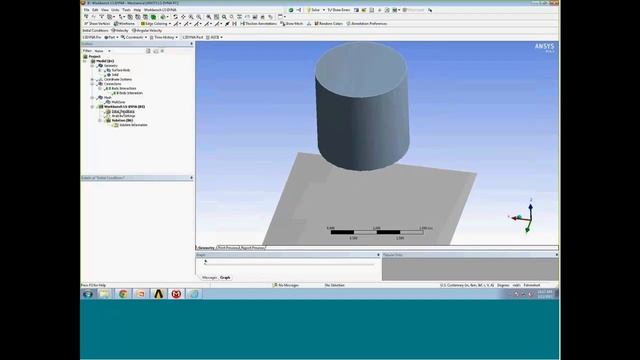Toggle Show Vertices

[97, 24]
